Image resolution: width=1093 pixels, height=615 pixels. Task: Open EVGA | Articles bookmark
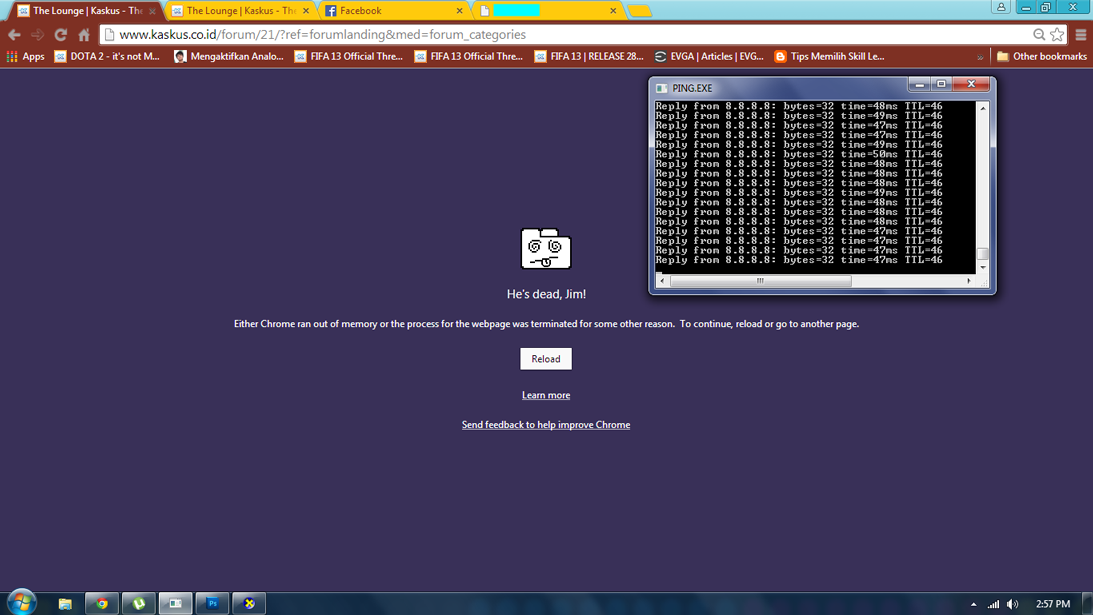tap(709, 56)
